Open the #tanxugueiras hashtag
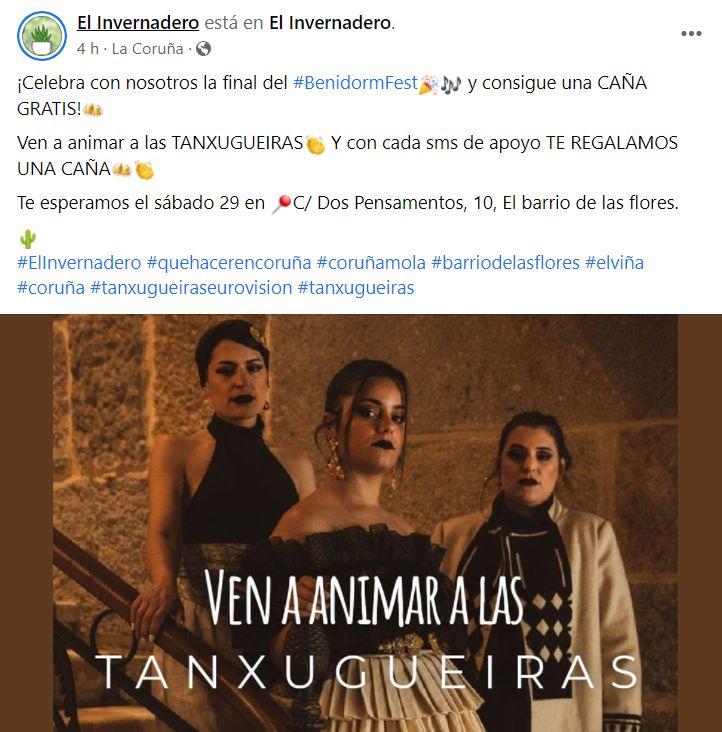722x732 pixels. (x=356, y=288)
